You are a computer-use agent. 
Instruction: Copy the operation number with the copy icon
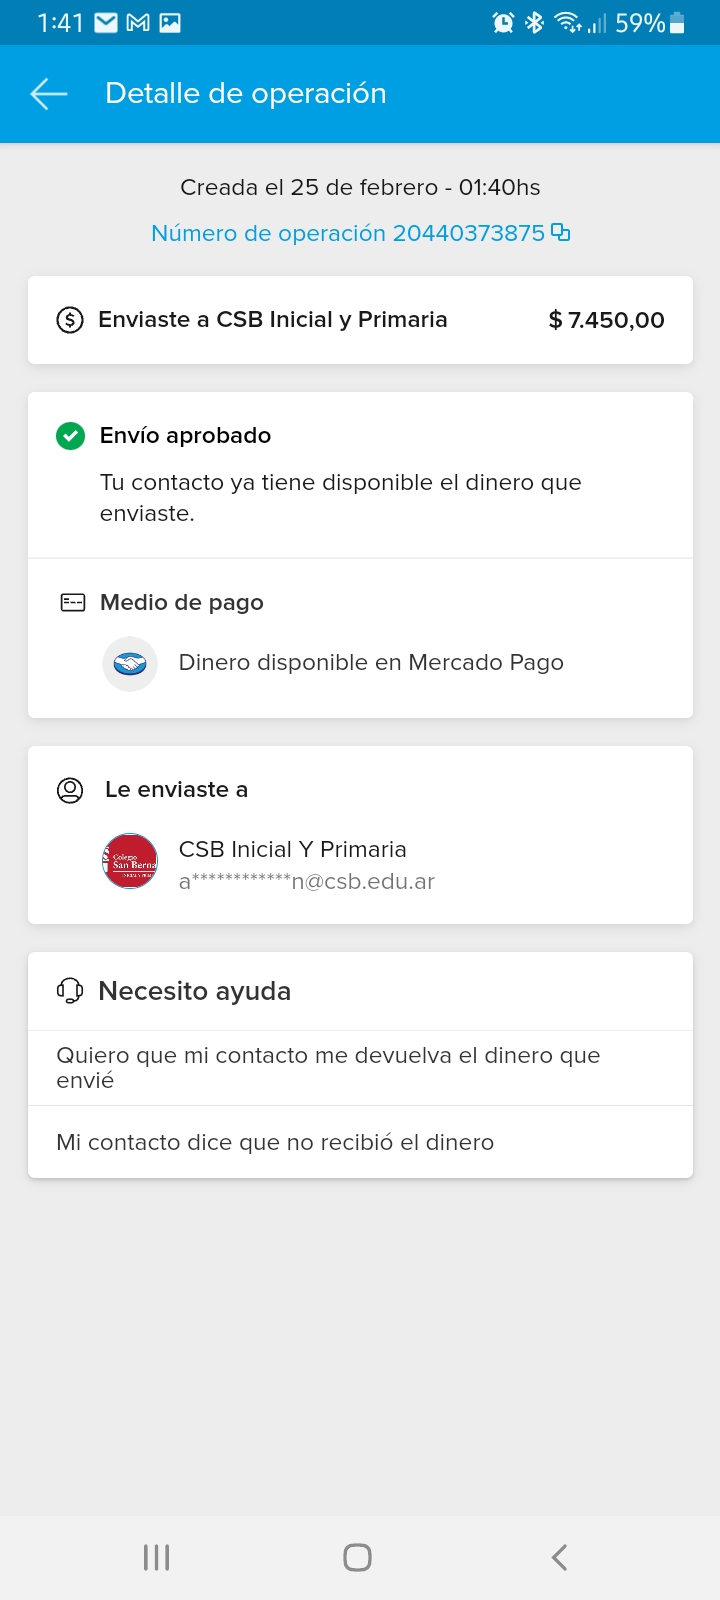pyautogui.click(x=561, y=233)
